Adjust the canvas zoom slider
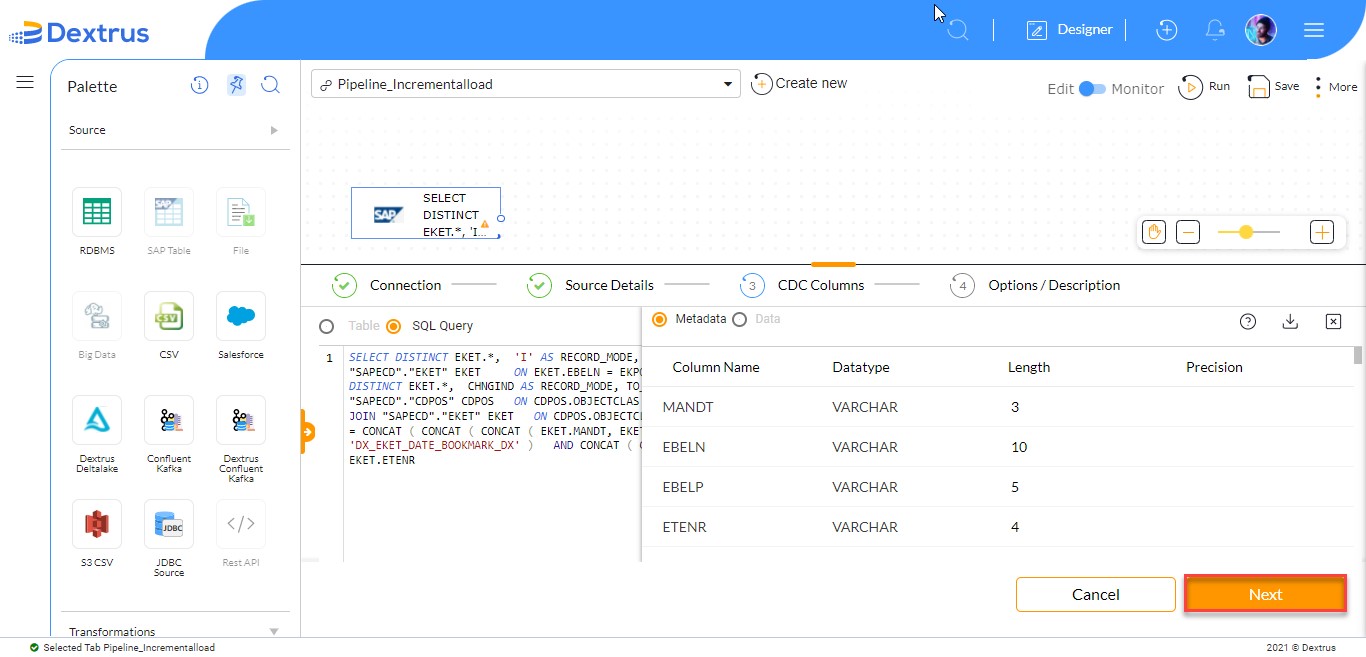 [1246, 232]
